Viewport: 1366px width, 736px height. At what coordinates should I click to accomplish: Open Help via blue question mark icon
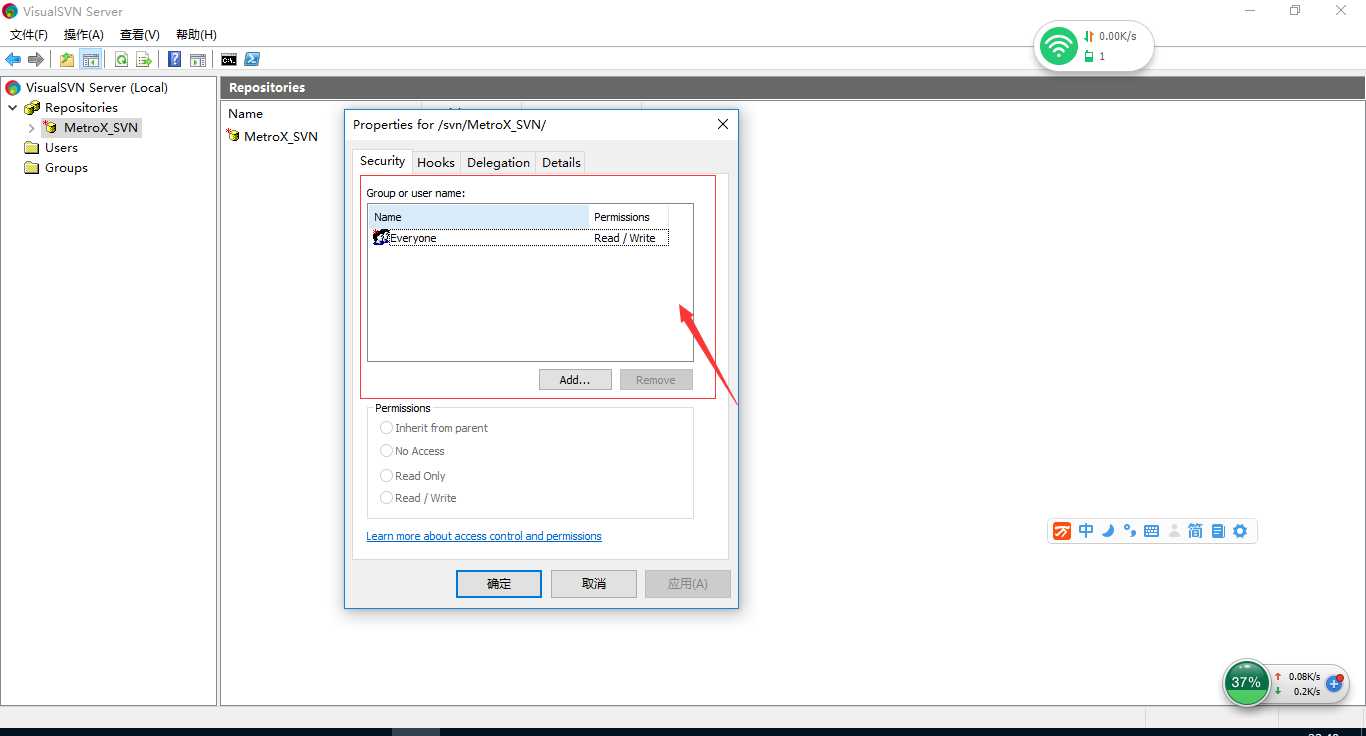click(x=175, y=60)
